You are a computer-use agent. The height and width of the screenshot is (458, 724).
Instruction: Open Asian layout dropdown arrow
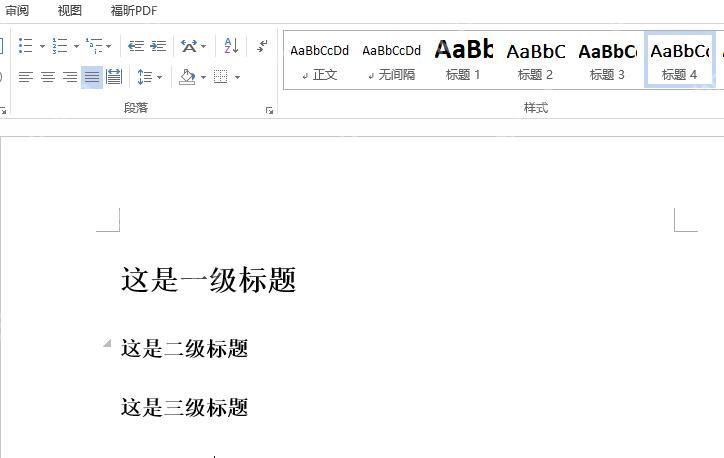pyautogui.click(x=204, y=46)
